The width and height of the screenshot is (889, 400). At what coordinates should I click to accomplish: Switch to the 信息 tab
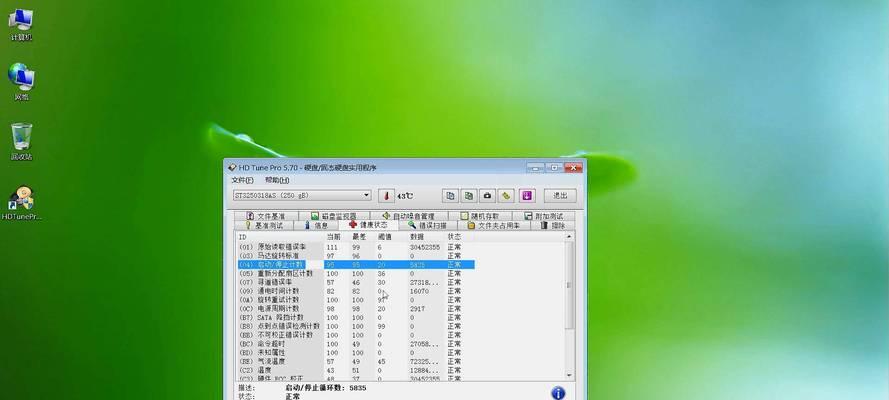[x=316, y=225]
